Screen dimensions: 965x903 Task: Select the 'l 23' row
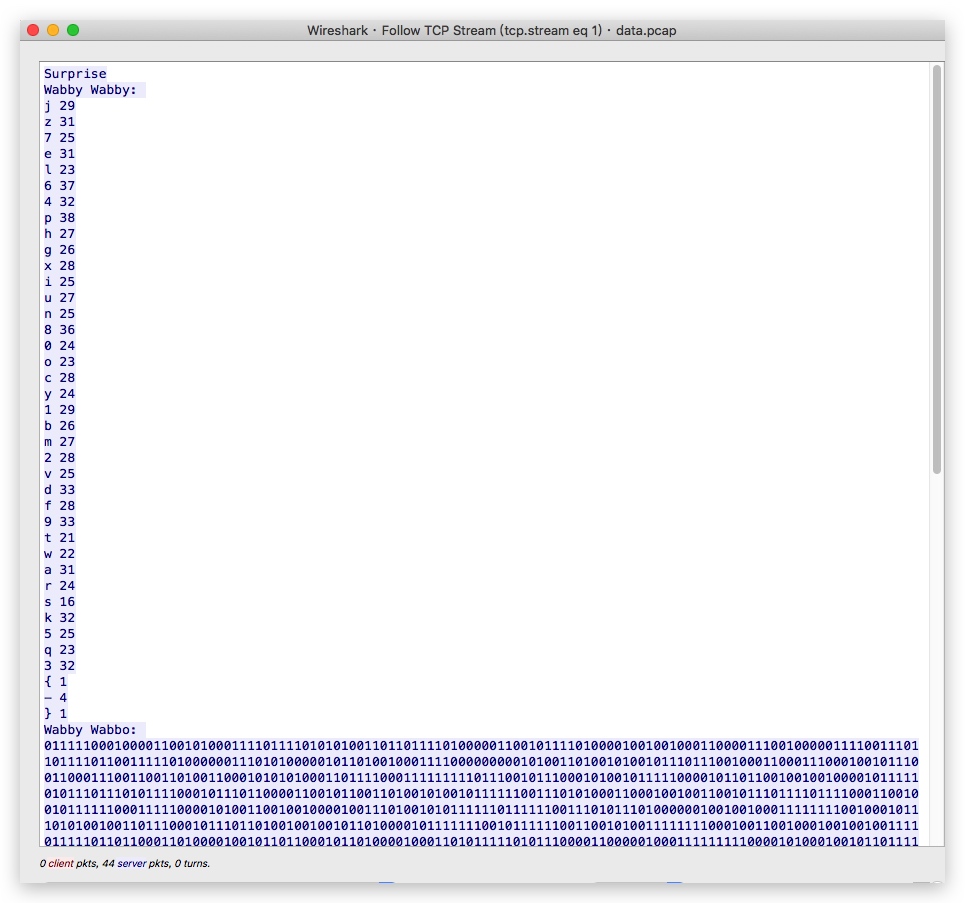(59, 170)
